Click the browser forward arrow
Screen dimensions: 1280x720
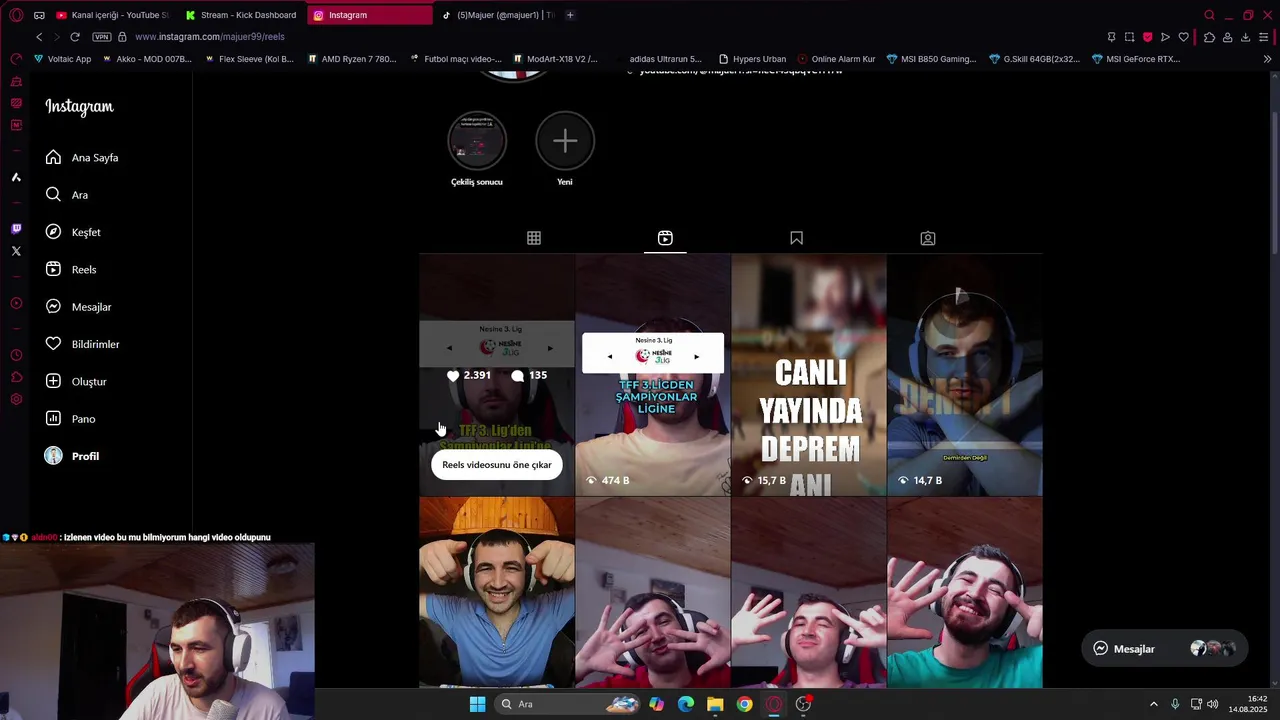(x=57, y=37)
